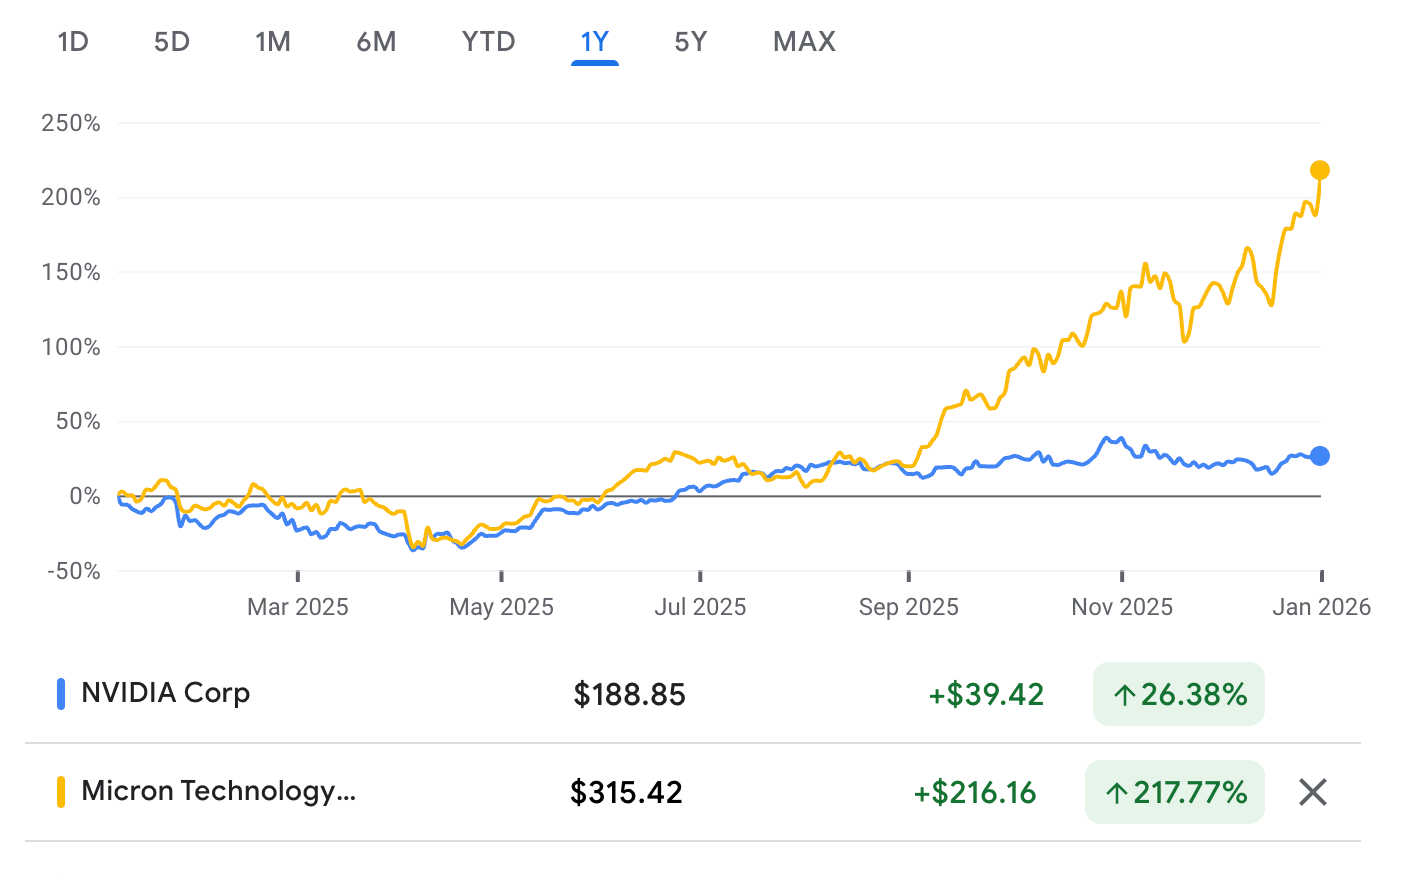Screen dimensions: 1402x878
Task: Click the Jan 2026 axis label
Action: 1322,606
